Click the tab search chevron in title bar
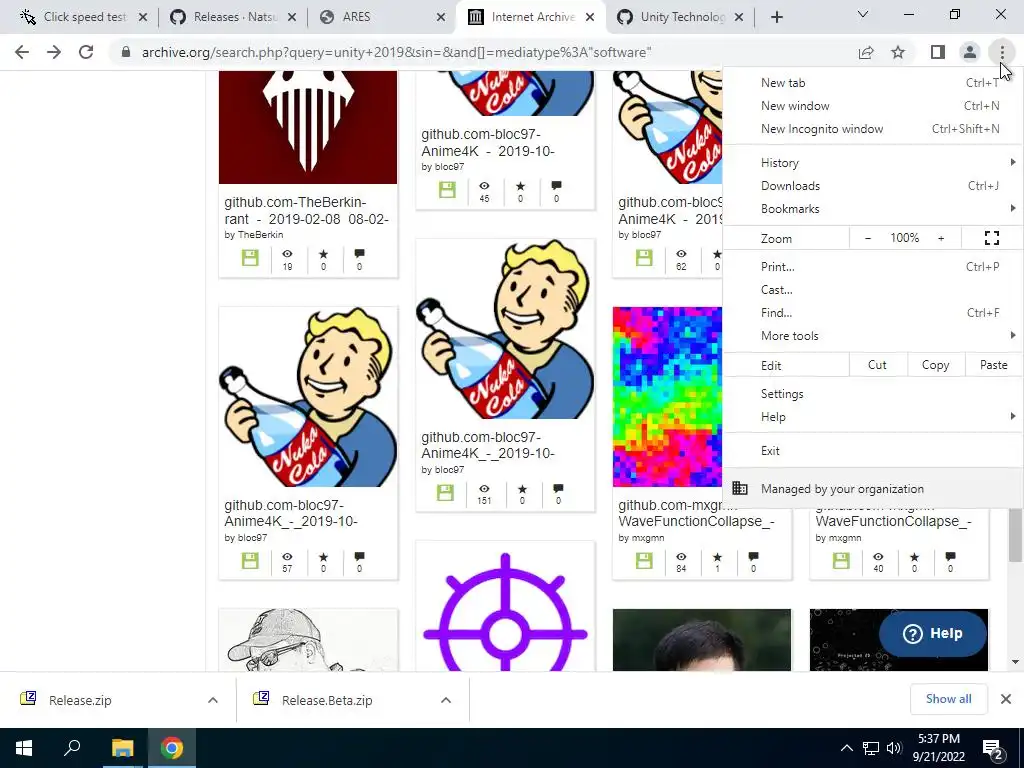The height and width of the screenshot is (768, 1024). tap(863, 14)
